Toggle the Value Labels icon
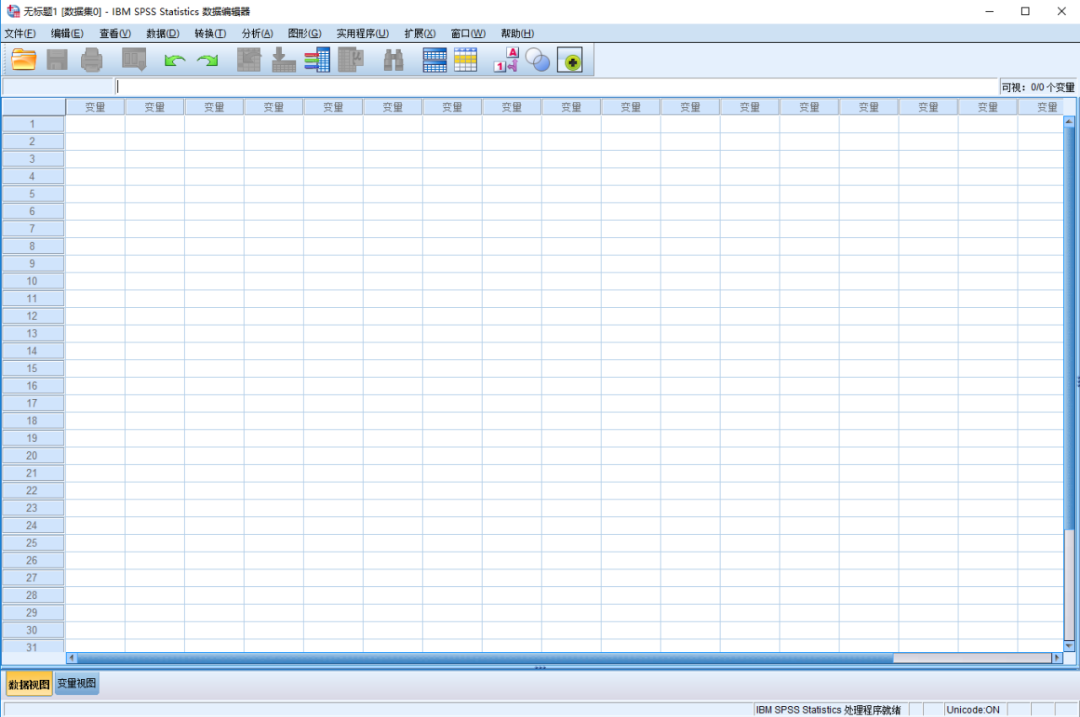Screen dimensions: 1080x717 (x=506, y=60)
